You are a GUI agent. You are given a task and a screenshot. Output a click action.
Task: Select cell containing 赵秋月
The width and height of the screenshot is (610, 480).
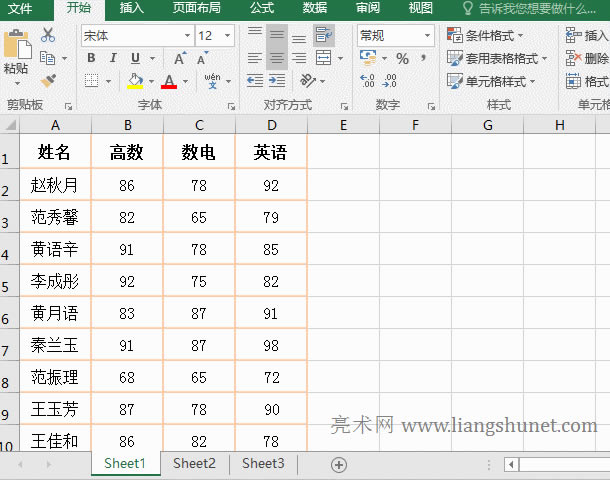55,185
